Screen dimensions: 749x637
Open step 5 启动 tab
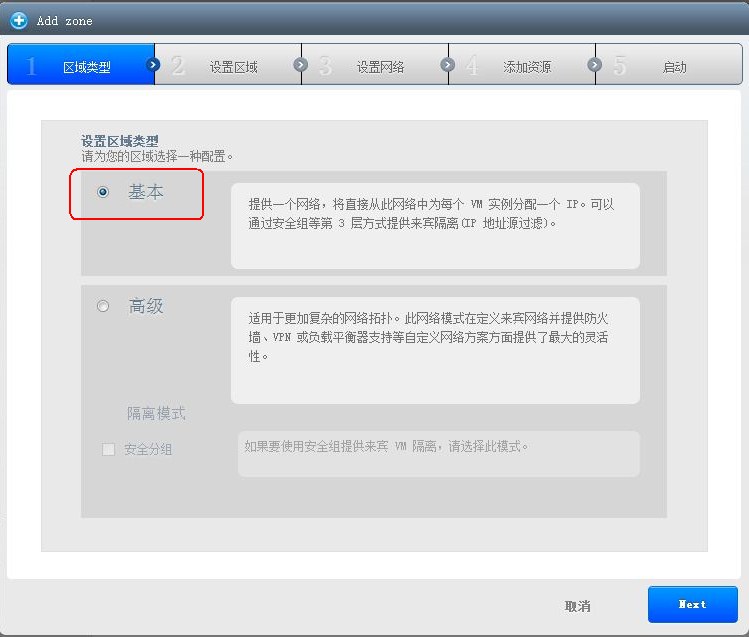click(669, 64)
